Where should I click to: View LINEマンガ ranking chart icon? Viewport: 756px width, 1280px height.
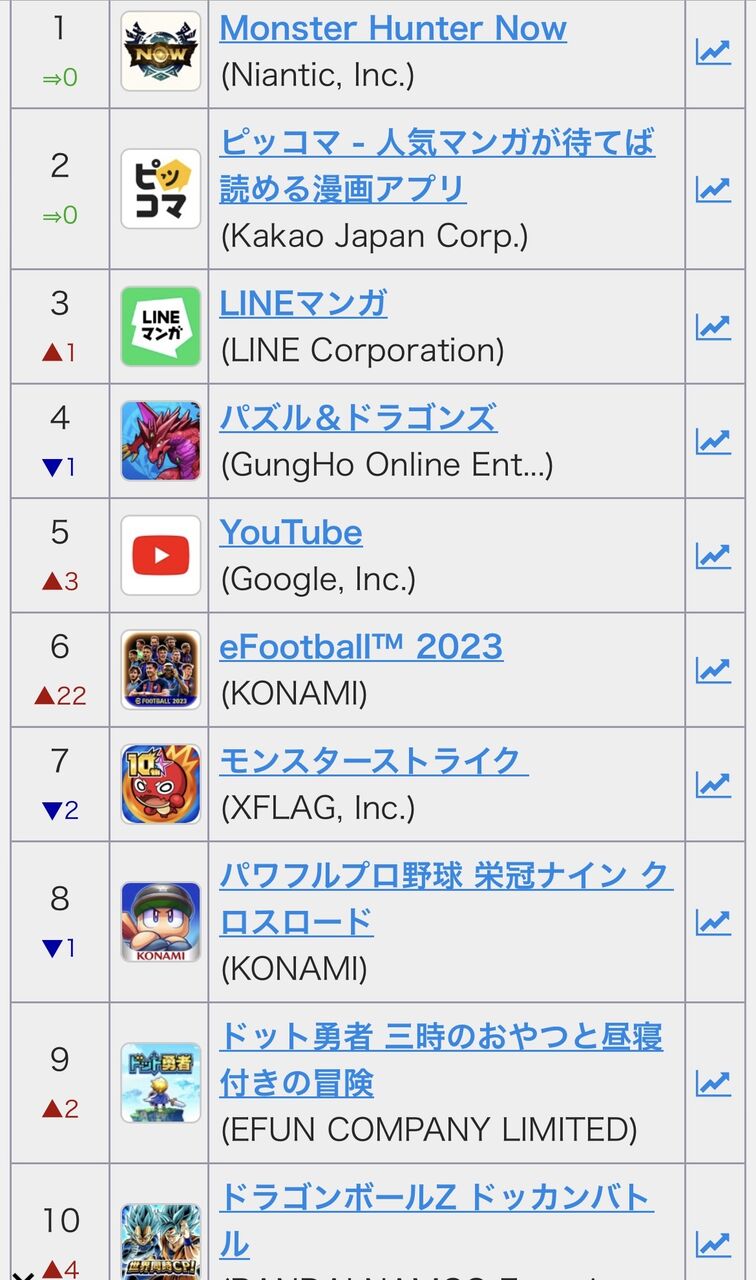point(713,326)
